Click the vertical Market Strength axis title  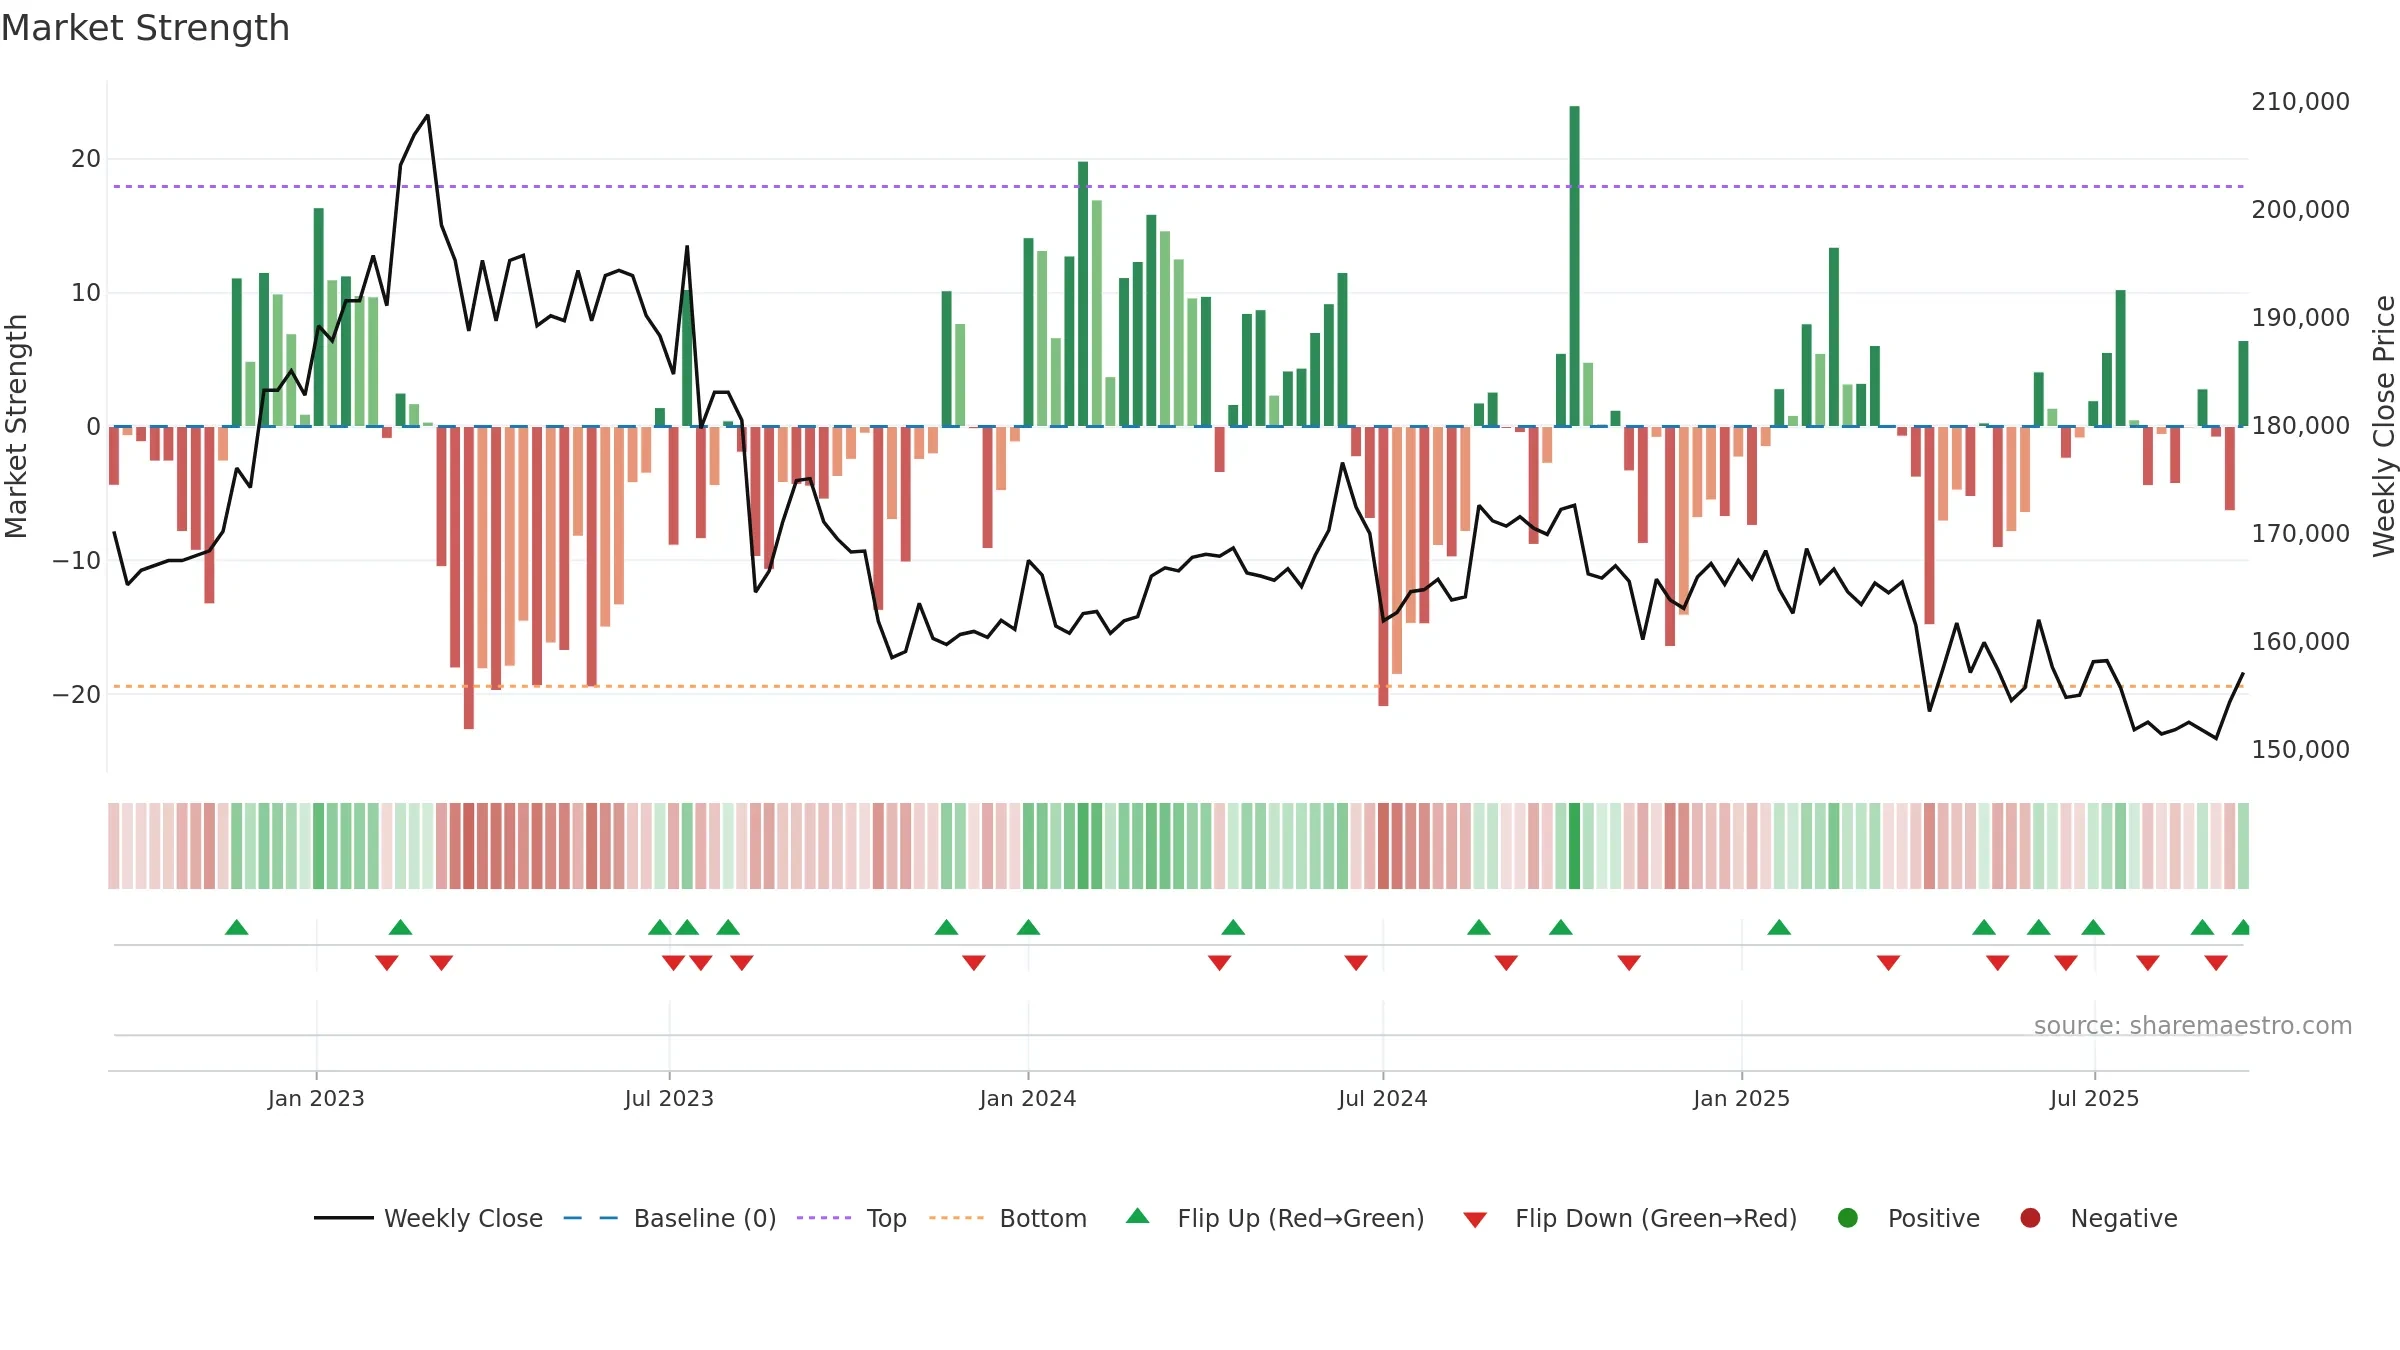[16, 426]
